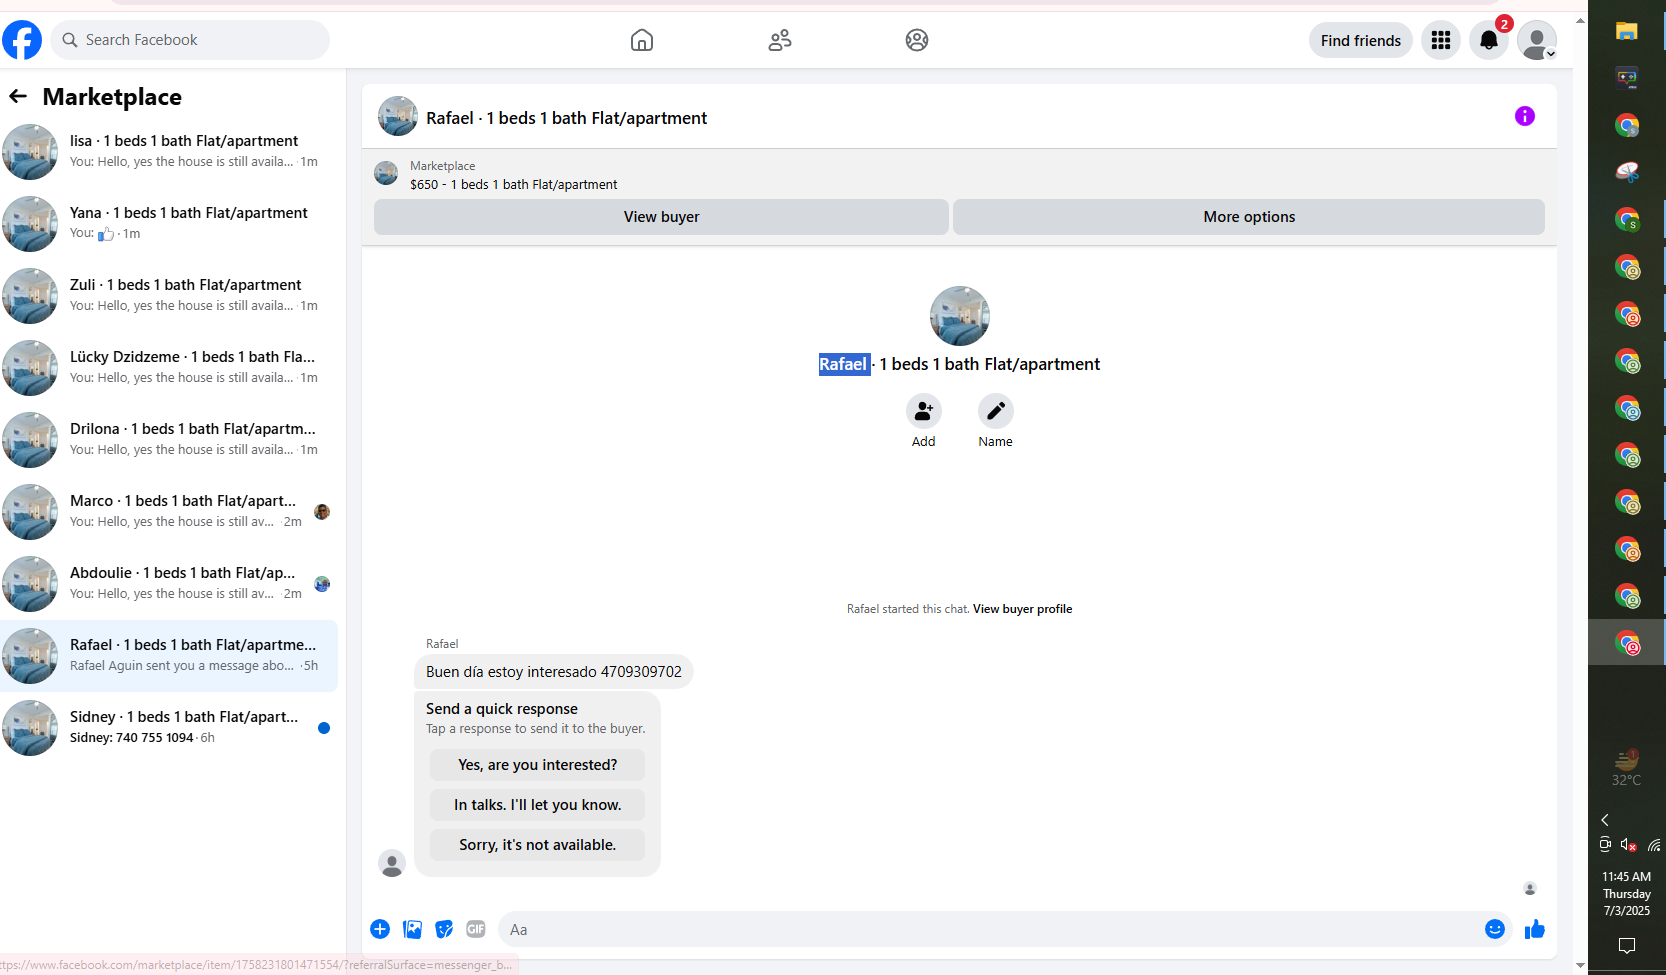Screen dimensions: 1666x975
Task: Open Lücky Dzidzeme conversation
Action: pyautogui.click(x=169, y=368)
